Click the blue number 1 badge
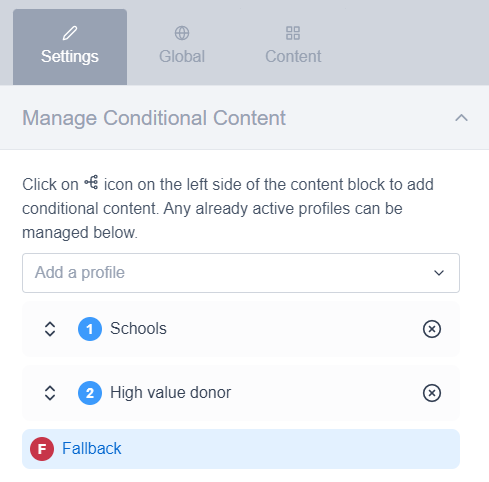The height and width of the screenshot is (482, 489). coord(90,329)
